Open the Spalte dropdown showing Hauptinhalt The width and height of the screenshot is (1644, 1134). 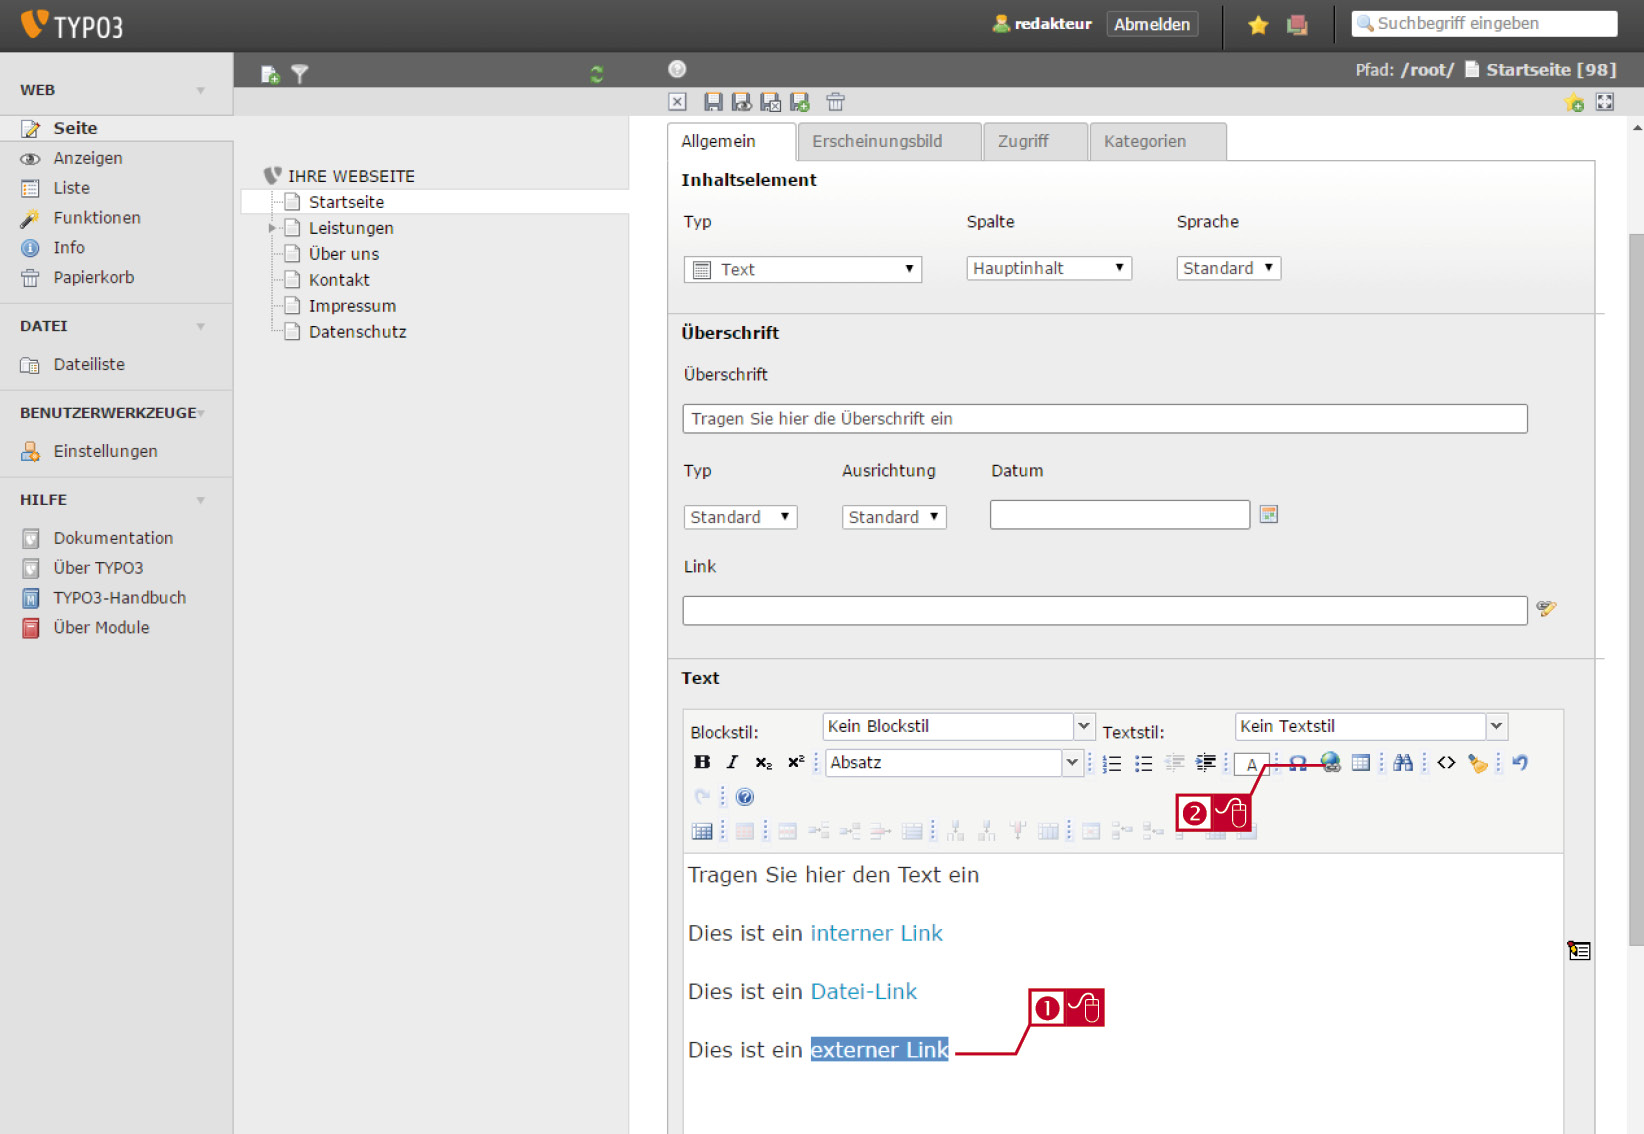[1049, 268]
